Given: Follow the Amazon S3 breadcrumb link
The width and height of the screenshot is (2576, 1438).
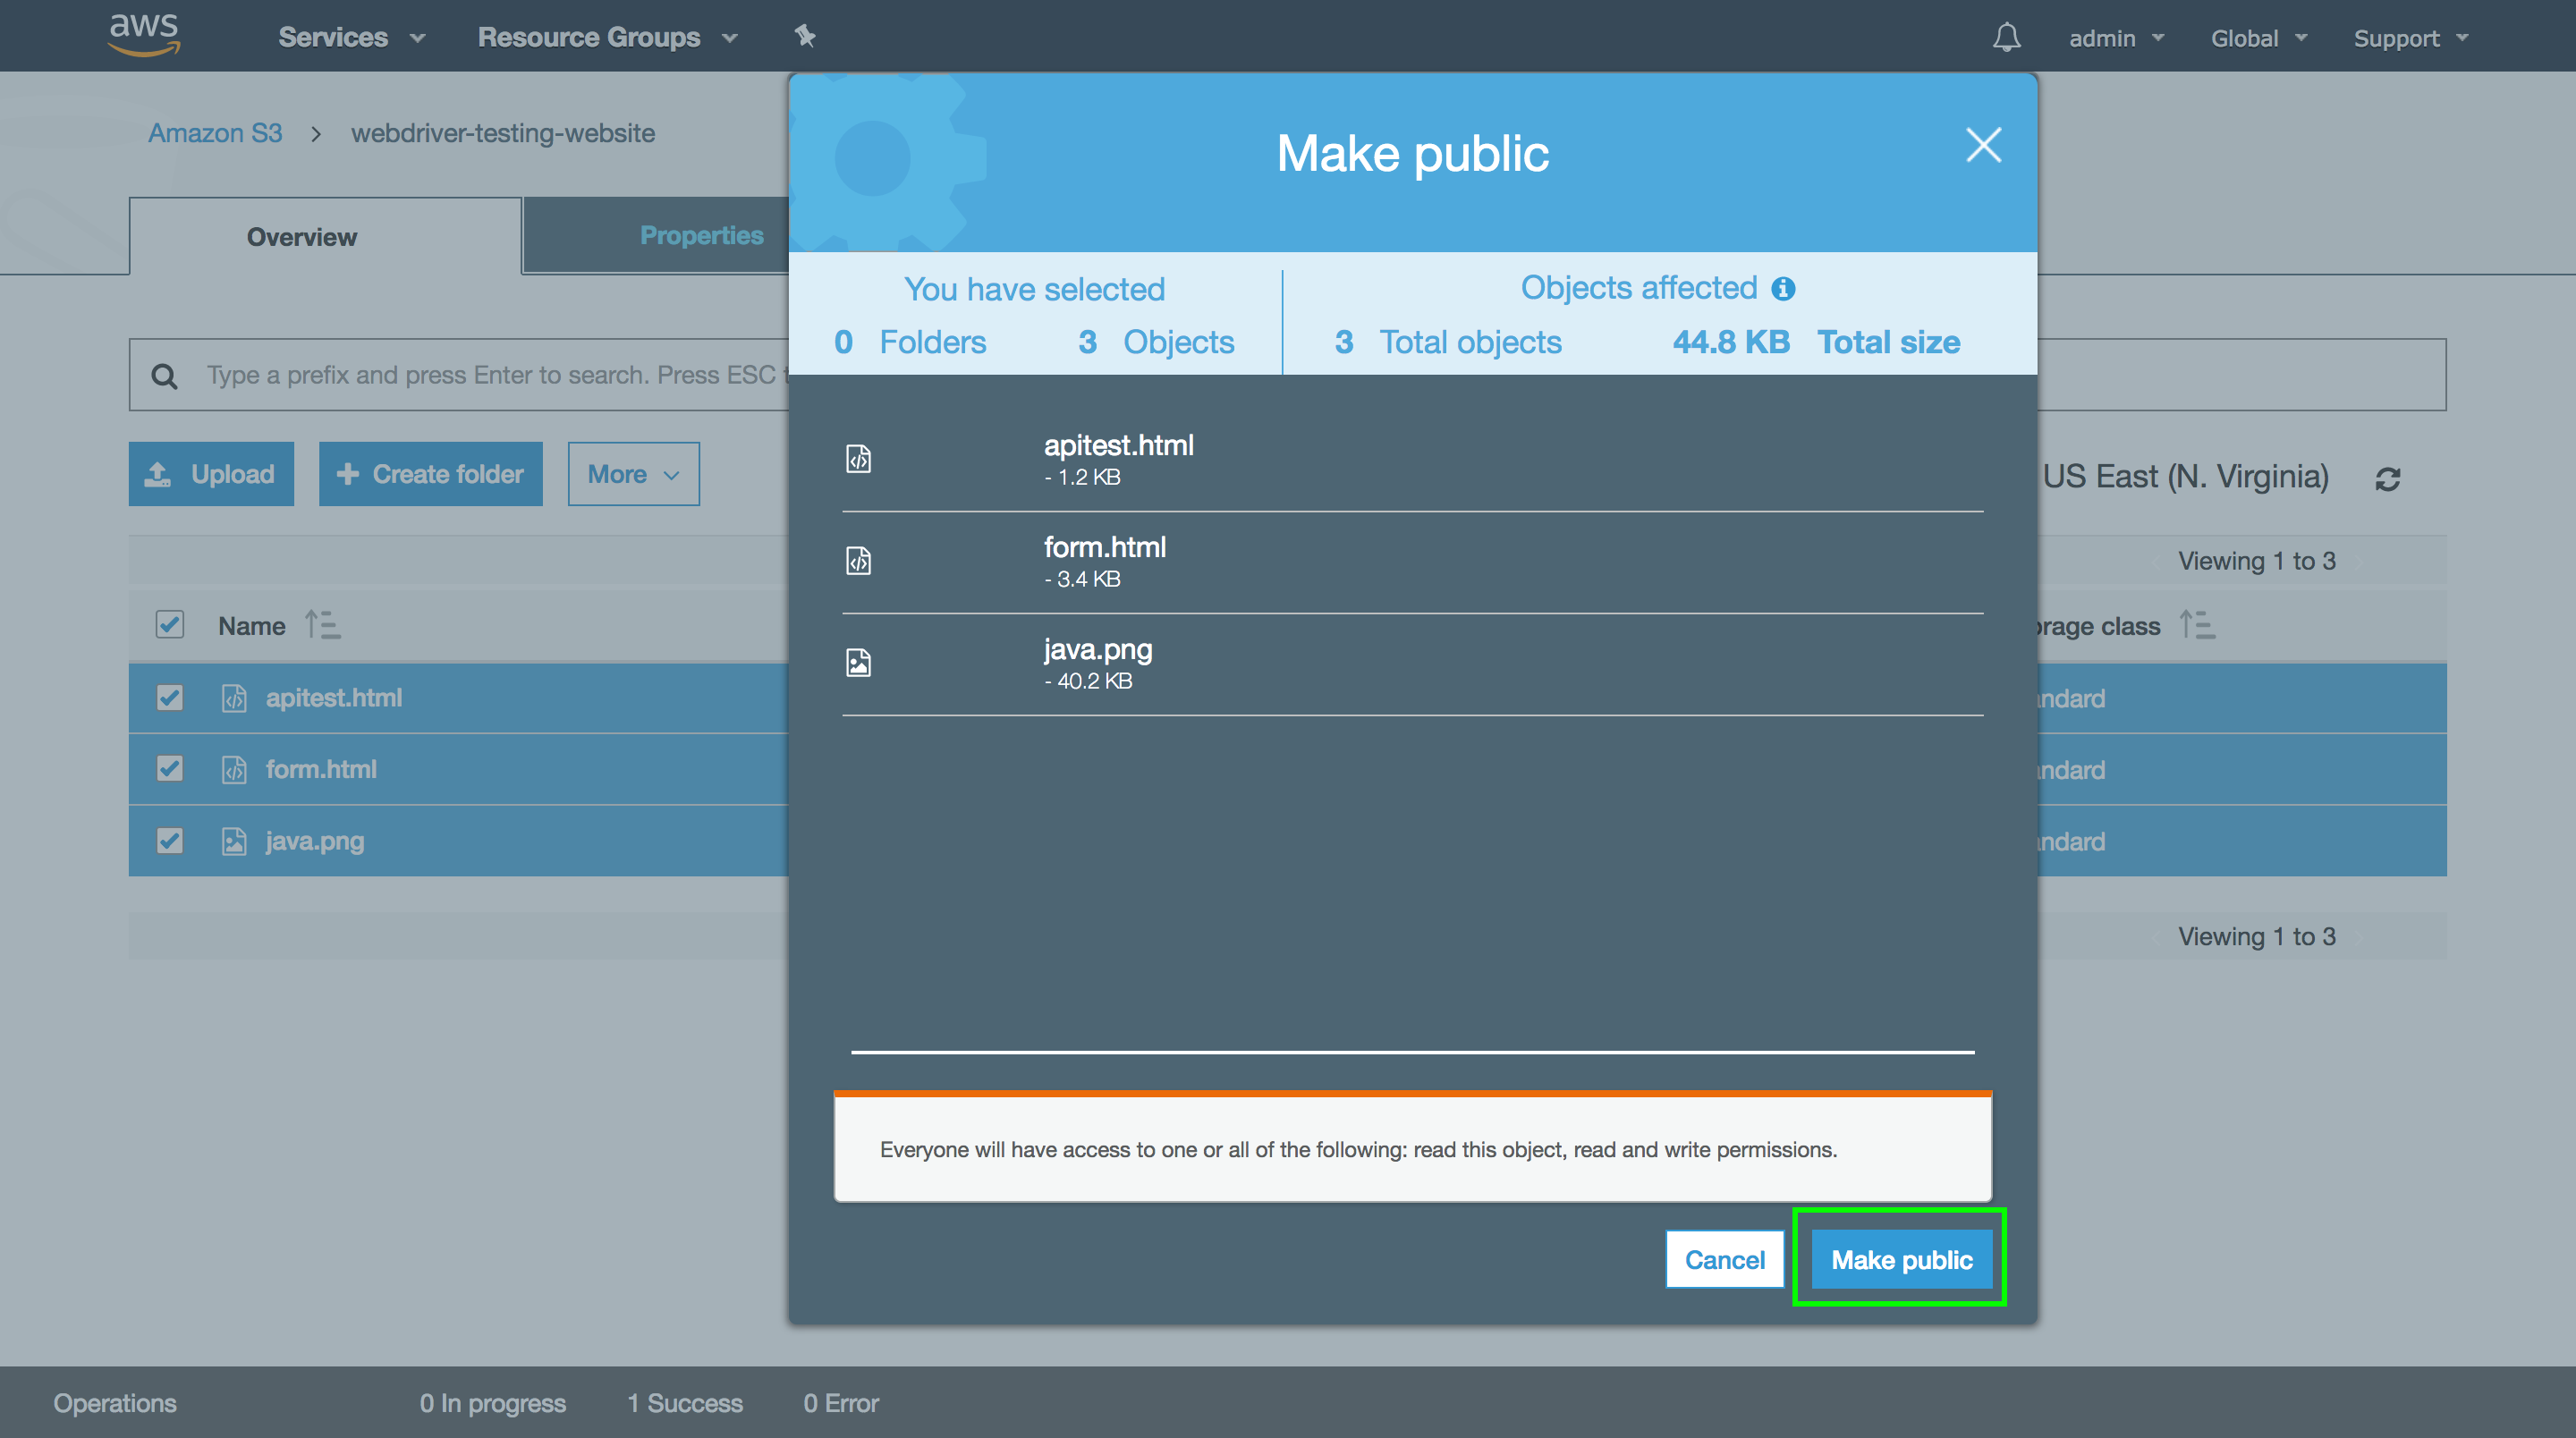Looking at the screenshot, I should [215, 133].
